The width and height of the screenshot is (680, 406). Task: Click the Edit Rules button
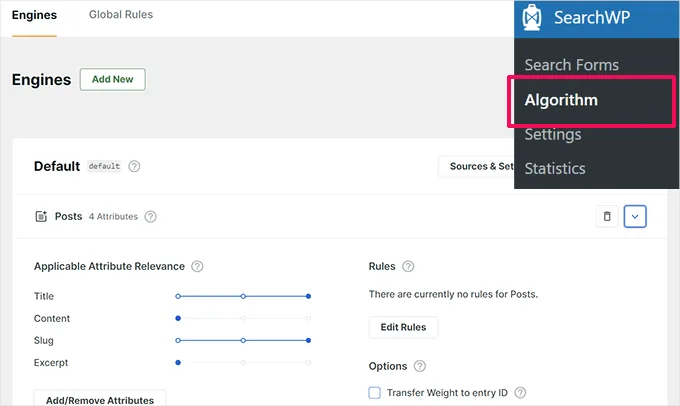click(x=403, y=327)
